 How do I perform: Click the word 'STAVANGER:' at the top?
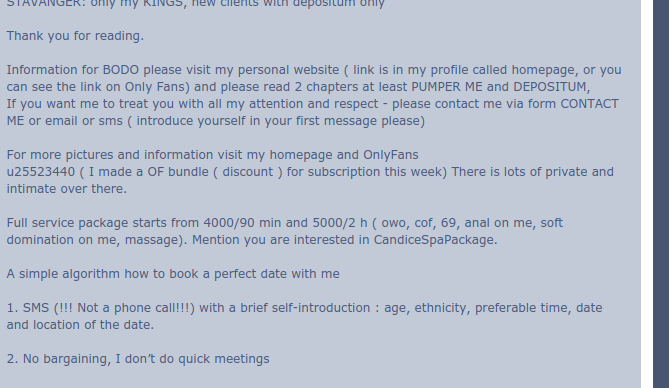tap(46, 4)
